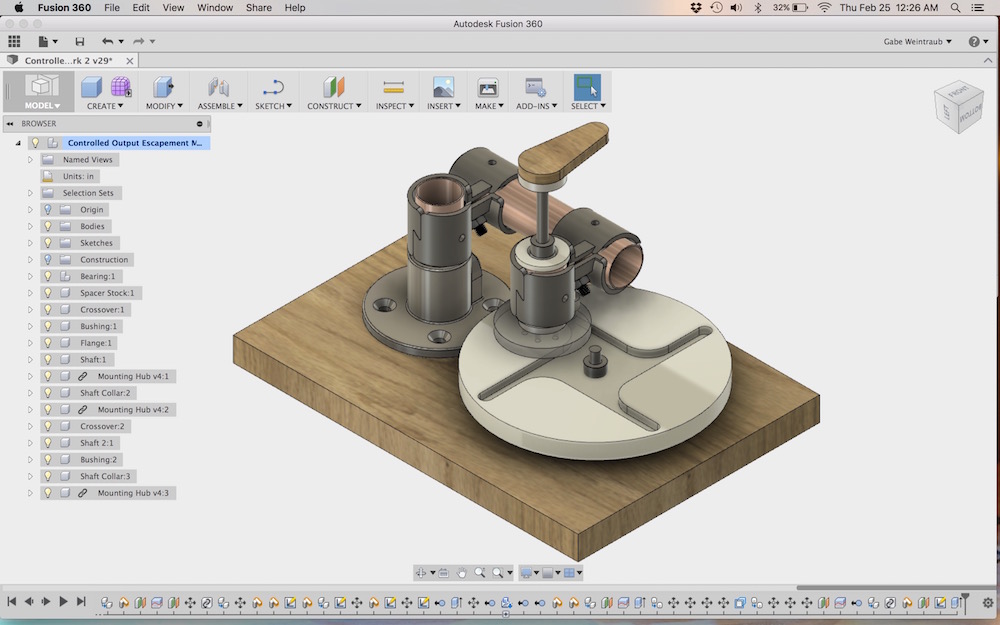
Task: Toggle visibility lightbulb for Flange:1
Action: click(x=48, y=343)
